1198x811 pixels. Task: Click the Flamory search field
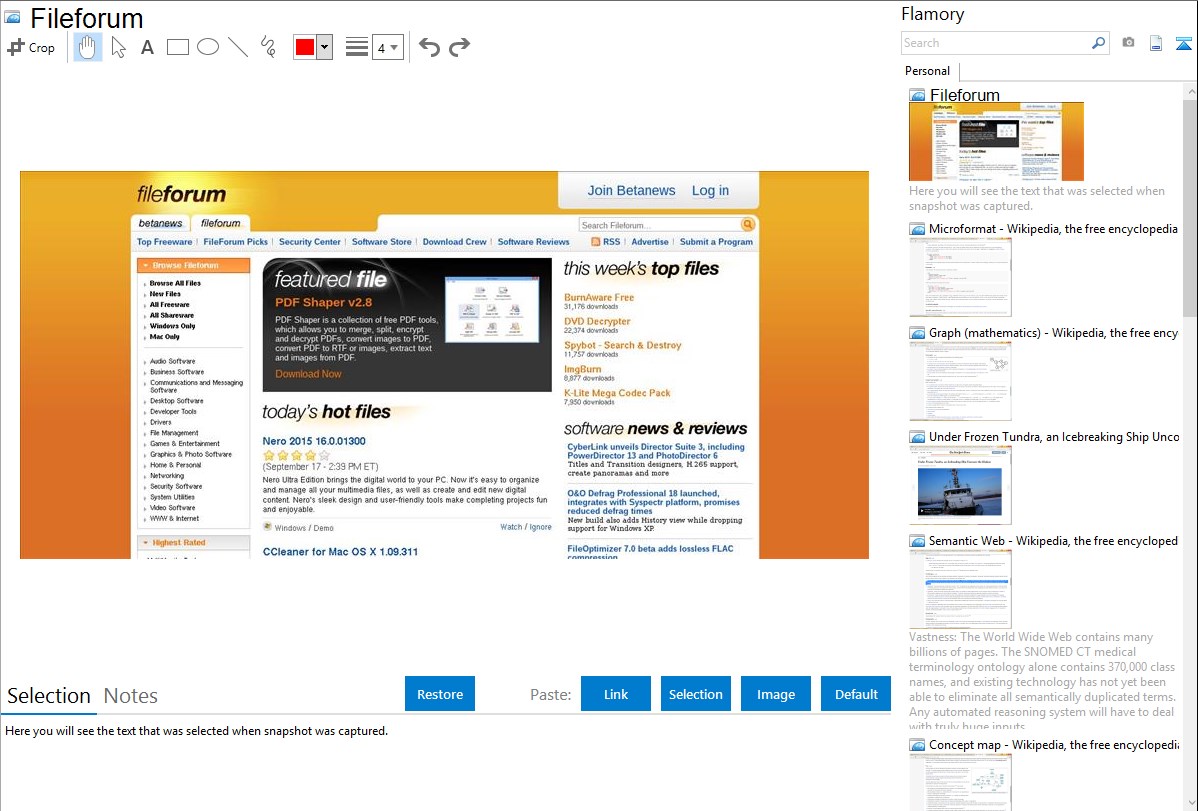click(995, 43)
